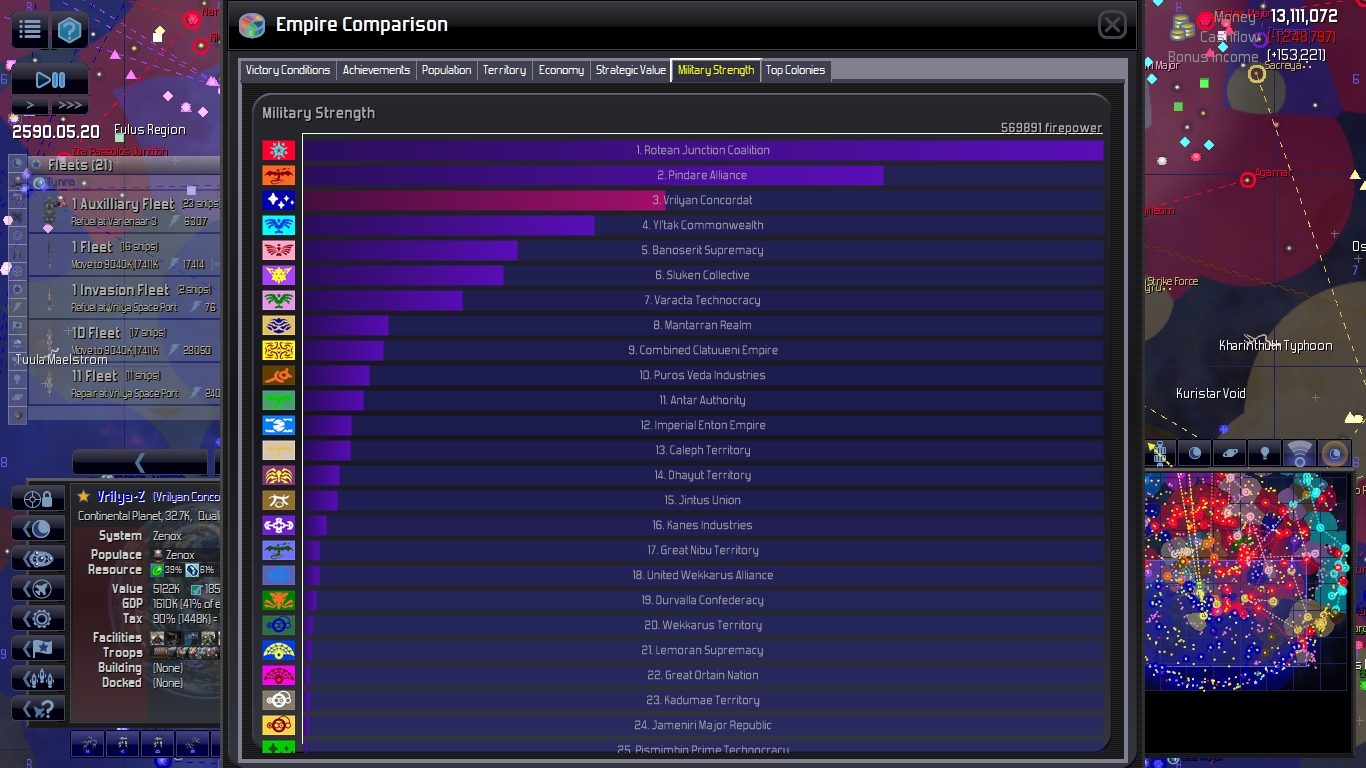
Task: Click the Antar Authority flag icon
Action: coord(278,400)
